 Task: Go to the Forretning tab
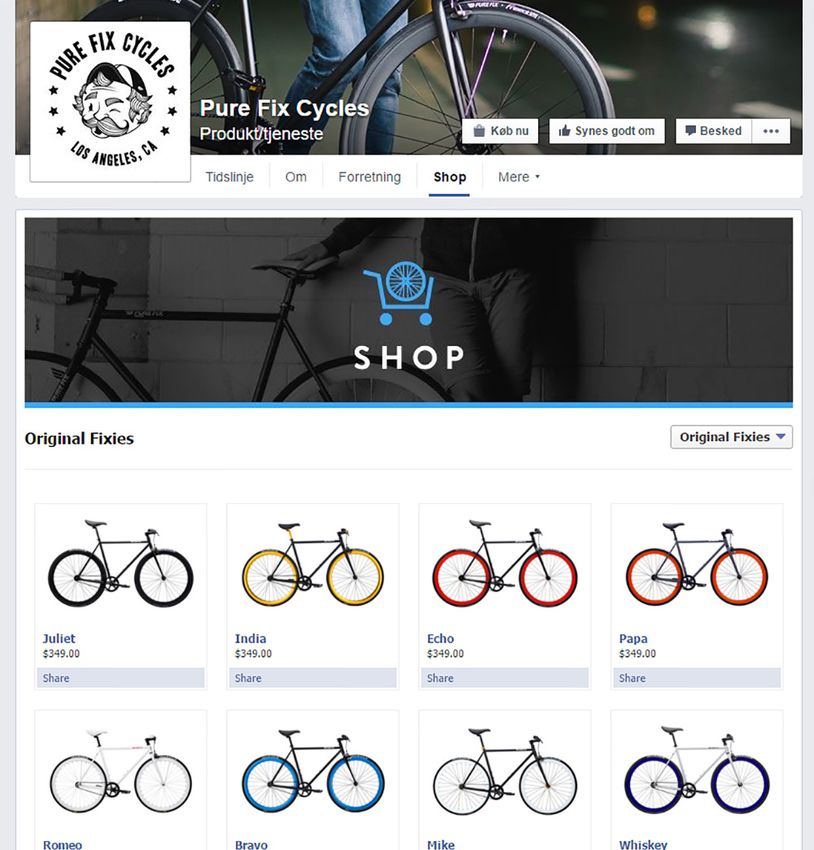coord(370,177)
